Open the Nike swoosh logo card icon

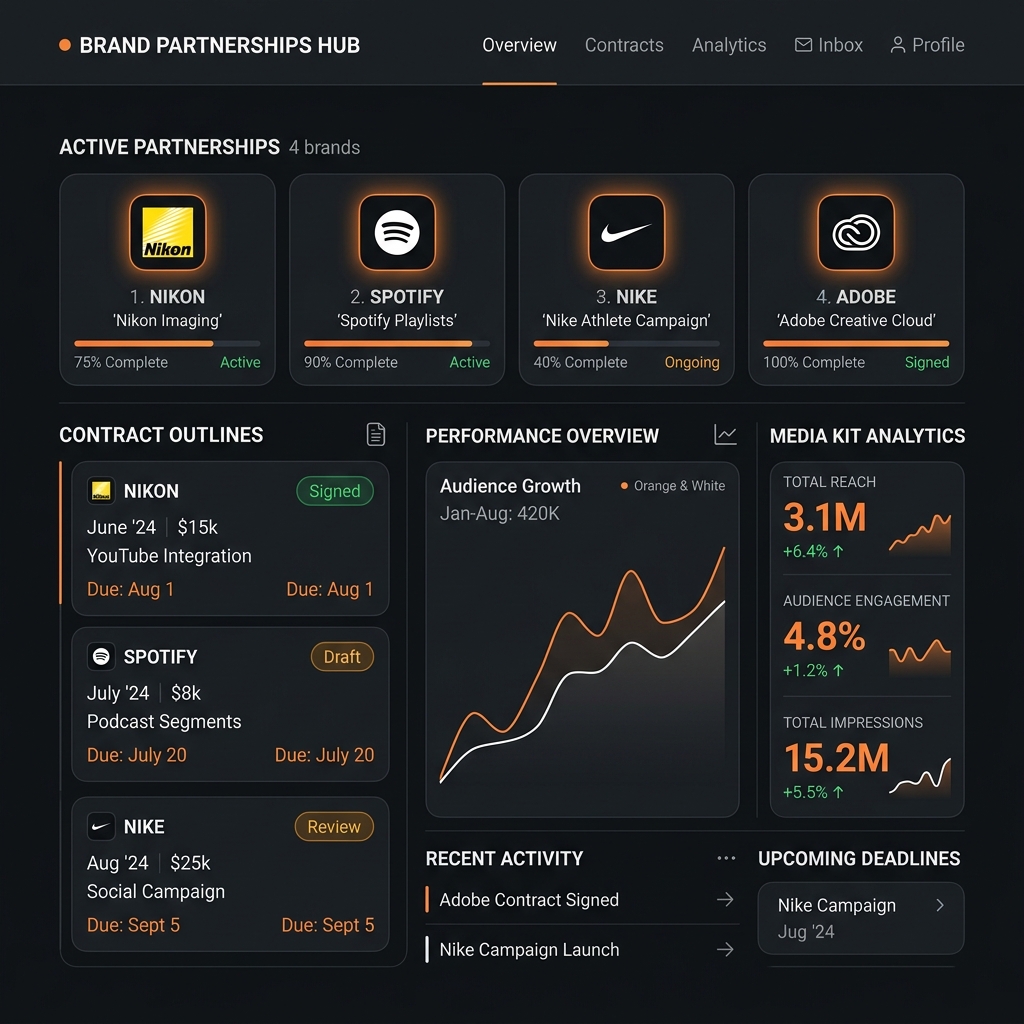click(626, 232)
